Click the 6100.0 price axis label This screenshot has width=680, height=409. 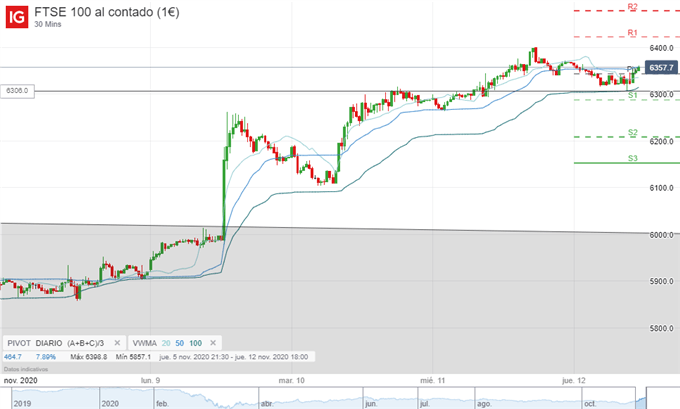click(661, 188)
